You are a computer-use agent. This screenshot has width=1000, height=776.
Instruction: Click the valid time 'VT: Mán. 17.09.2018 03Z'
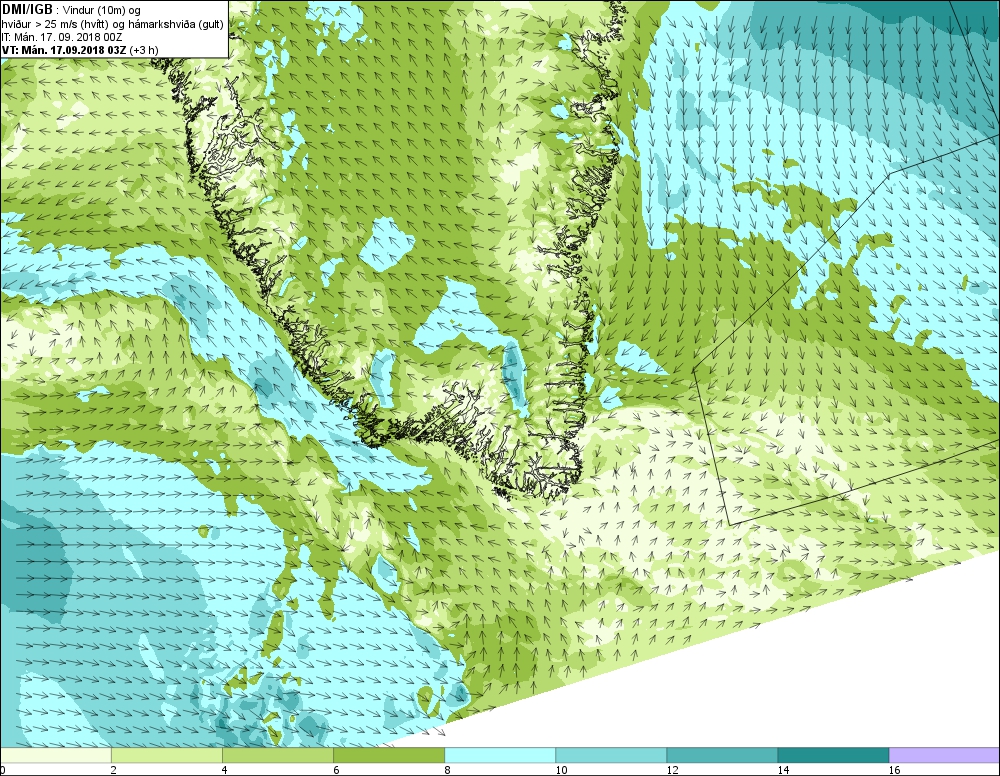pos(64,50)
